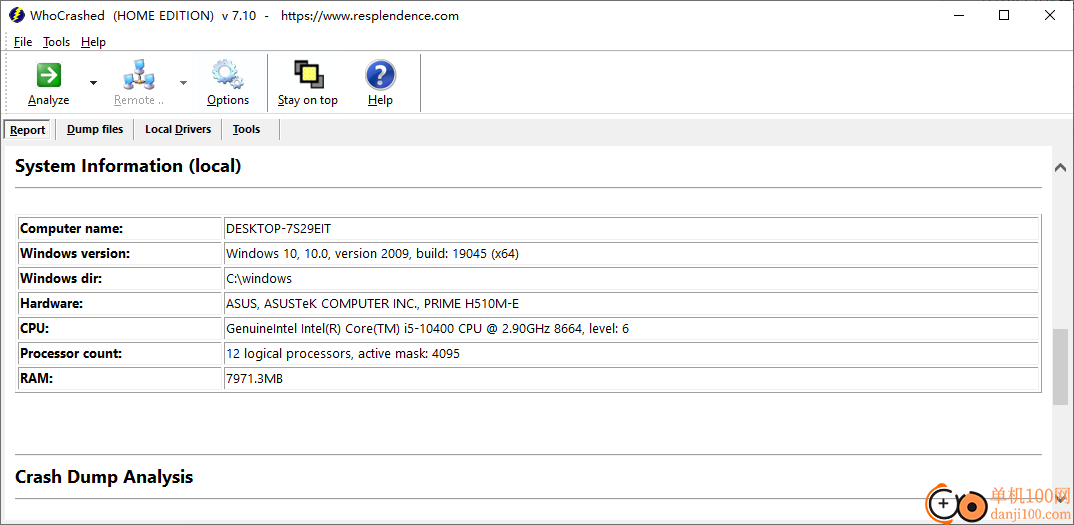
Task: Switch to the Local Drivers tab
Action: click(178, 129)
